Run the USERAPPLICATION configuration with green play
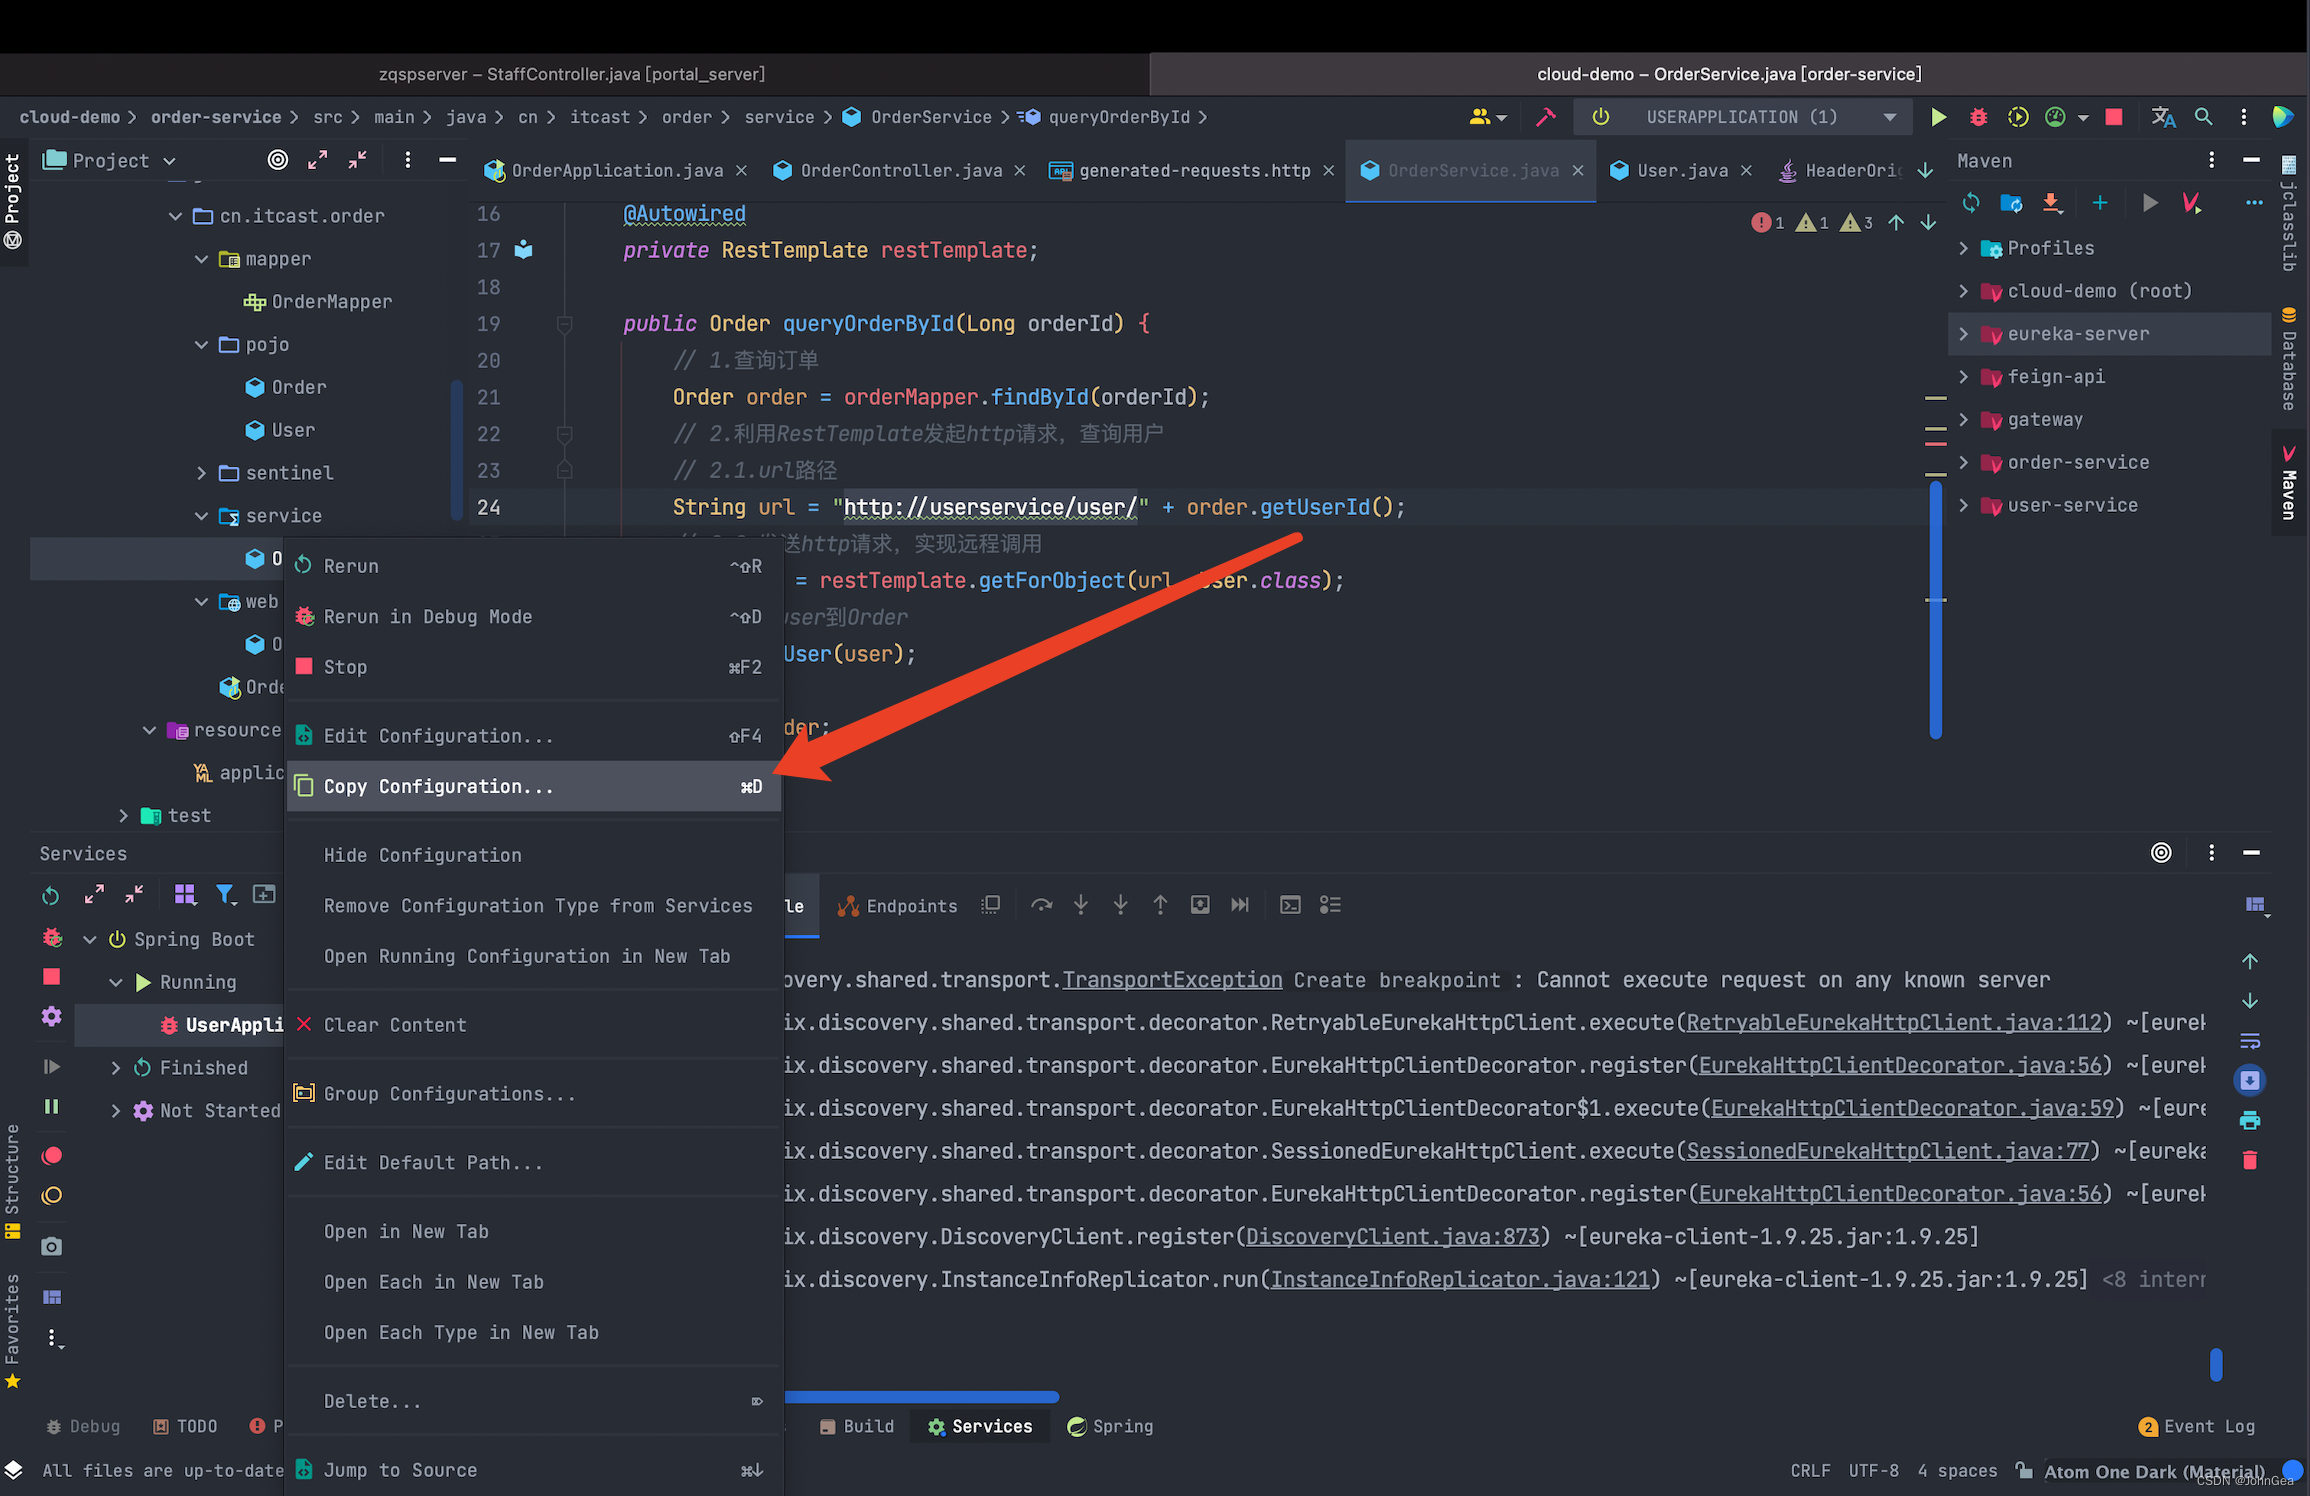Image resolution: width=2310 pixels, height=1496 pixels. (x=1938, y=117)
